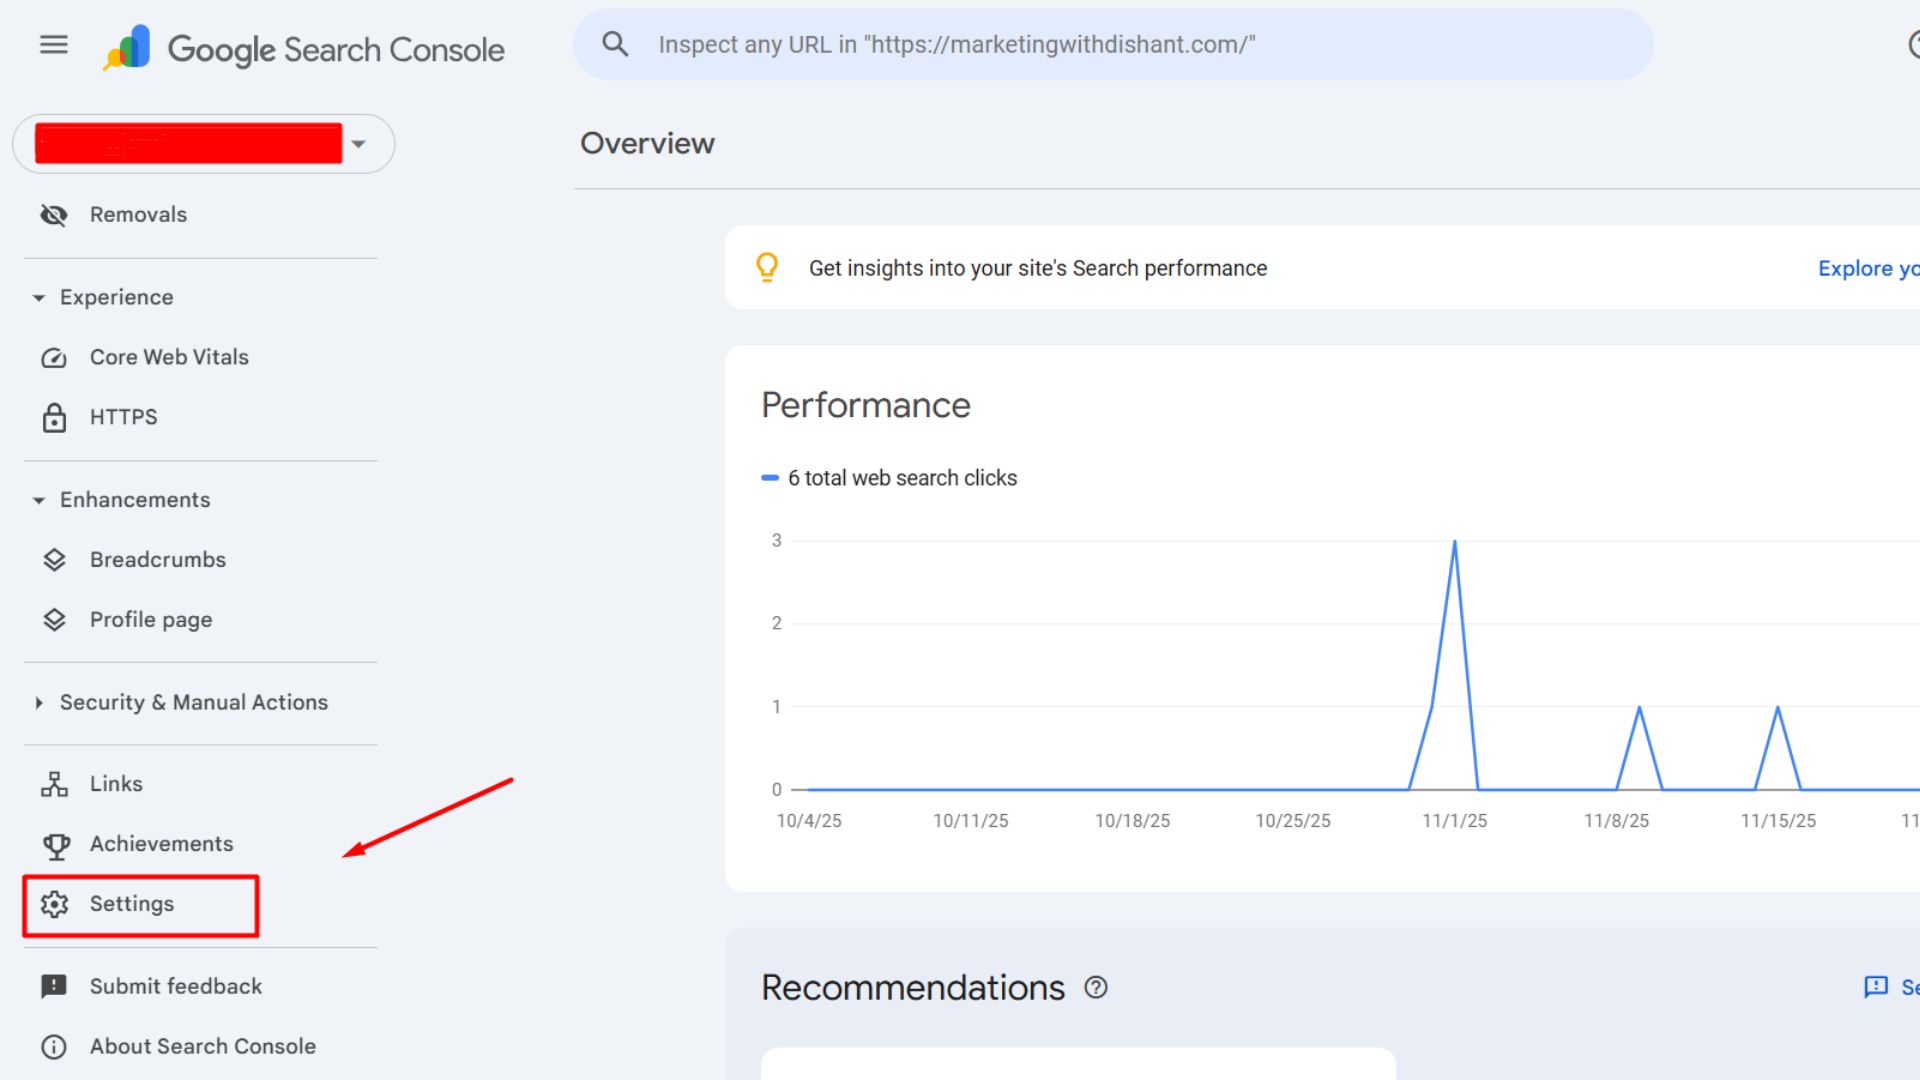1920x1080 pixels.
Task: Select the Removals eye icon
Action: [54, 214]
